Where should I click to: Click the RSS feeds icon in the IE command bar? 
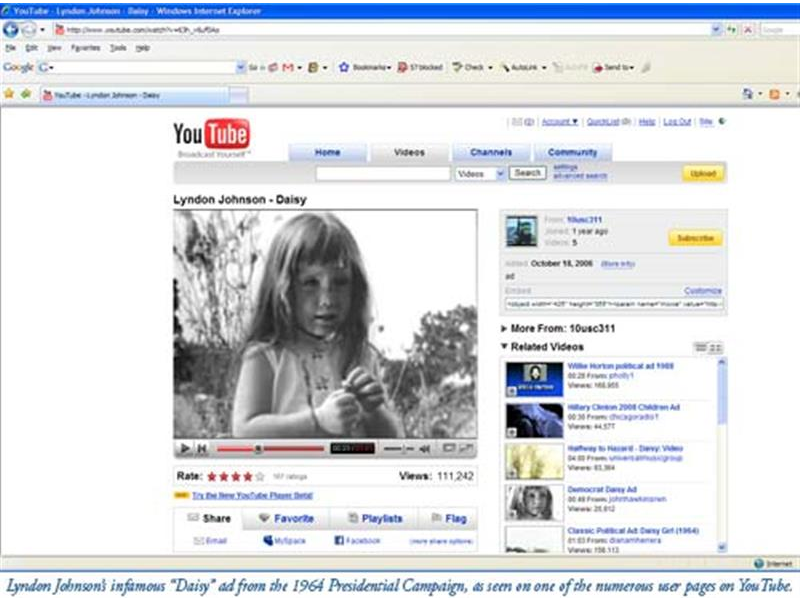pos(774,94)
